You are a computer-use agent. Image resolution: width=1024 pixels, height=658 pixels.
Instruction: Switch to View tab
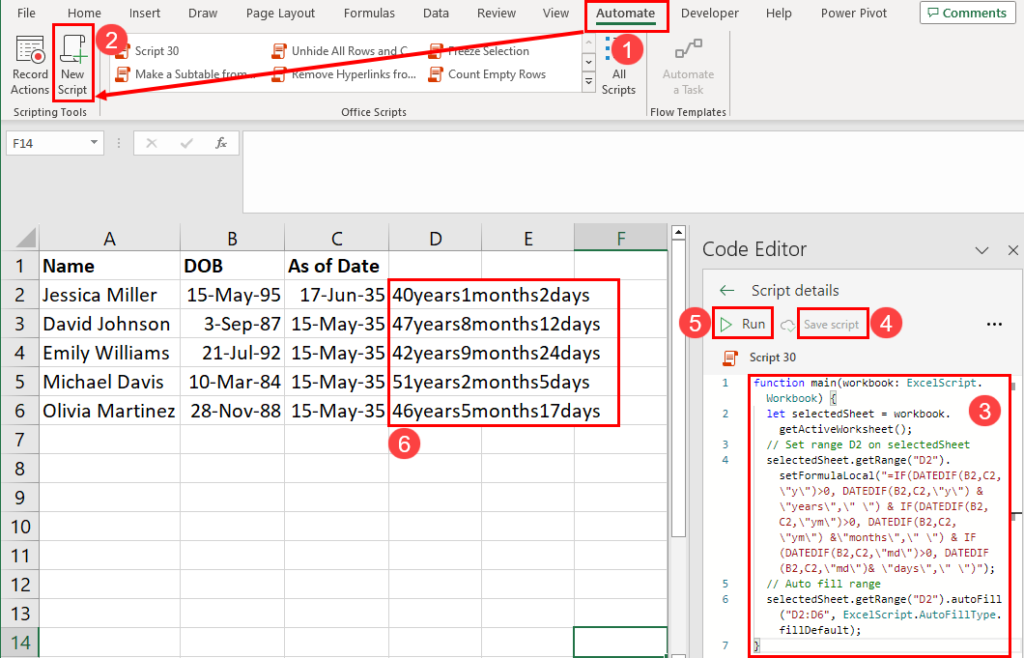[556, 13]
